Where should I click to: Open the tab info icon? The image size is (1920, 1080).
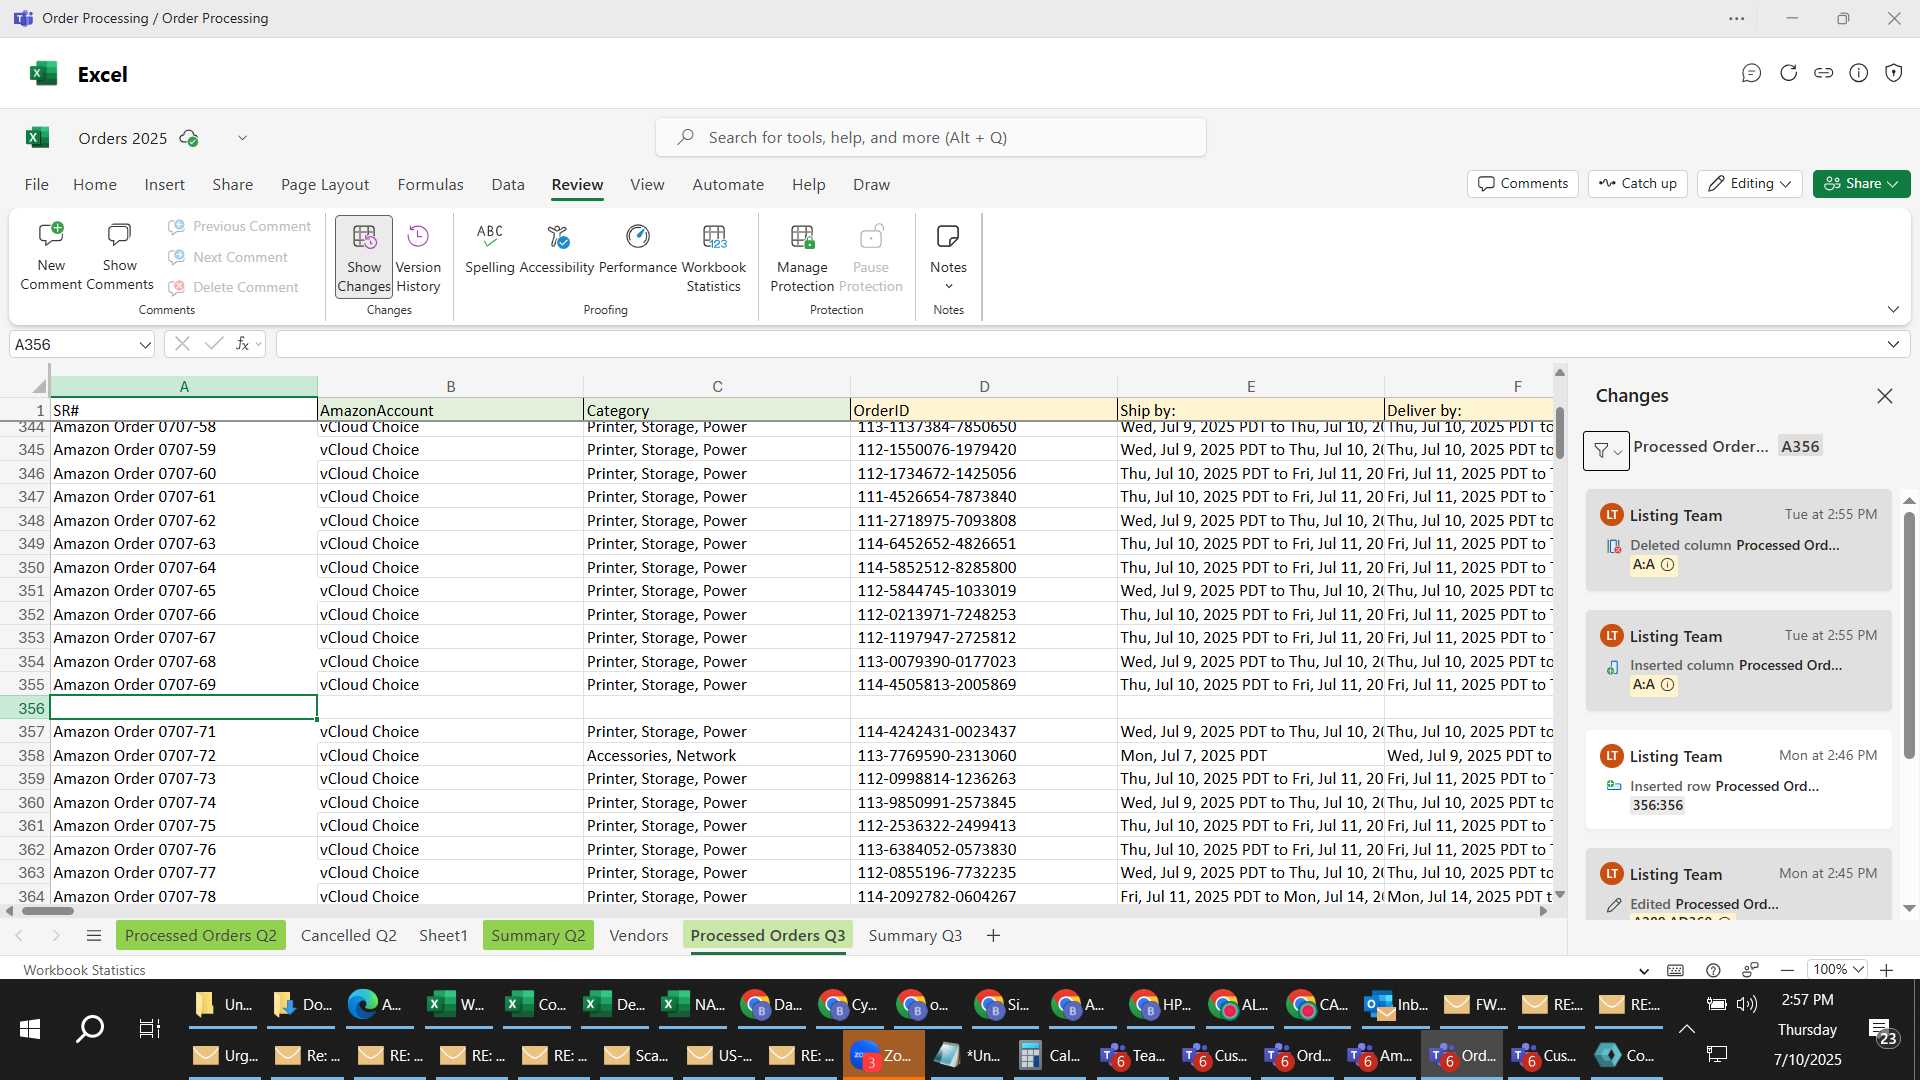pyautogui.click(x=1858, y=73)
